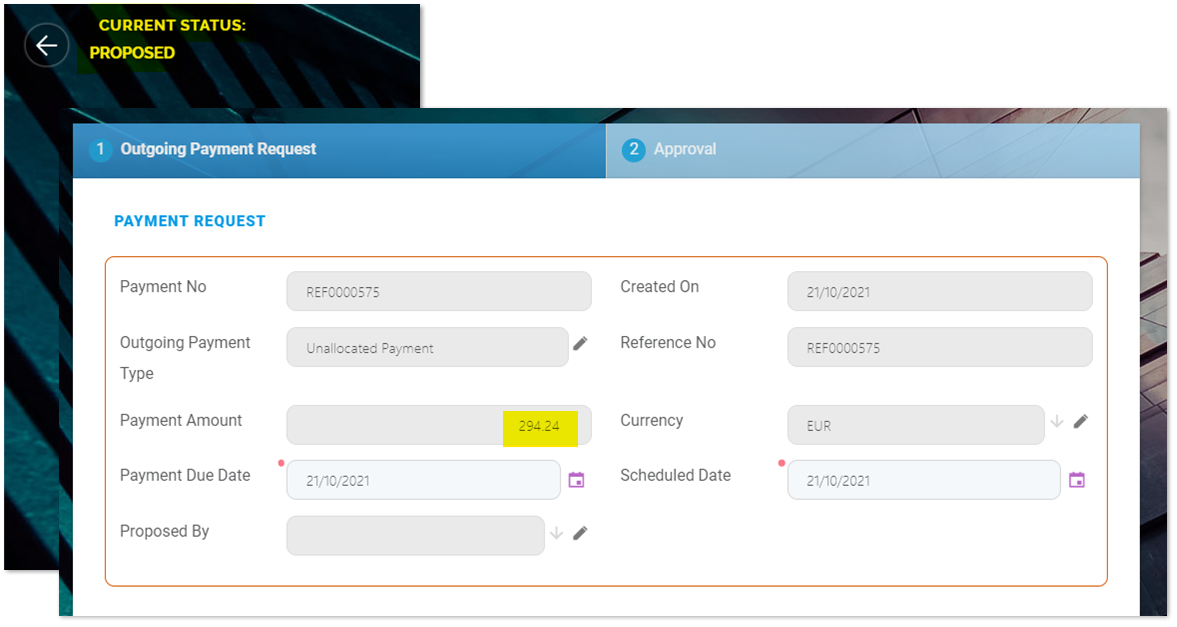Select the Payment Amount field showing 294.24
Screen dimensions: 1177x627
pyautogui.click(x=438, y=425)
